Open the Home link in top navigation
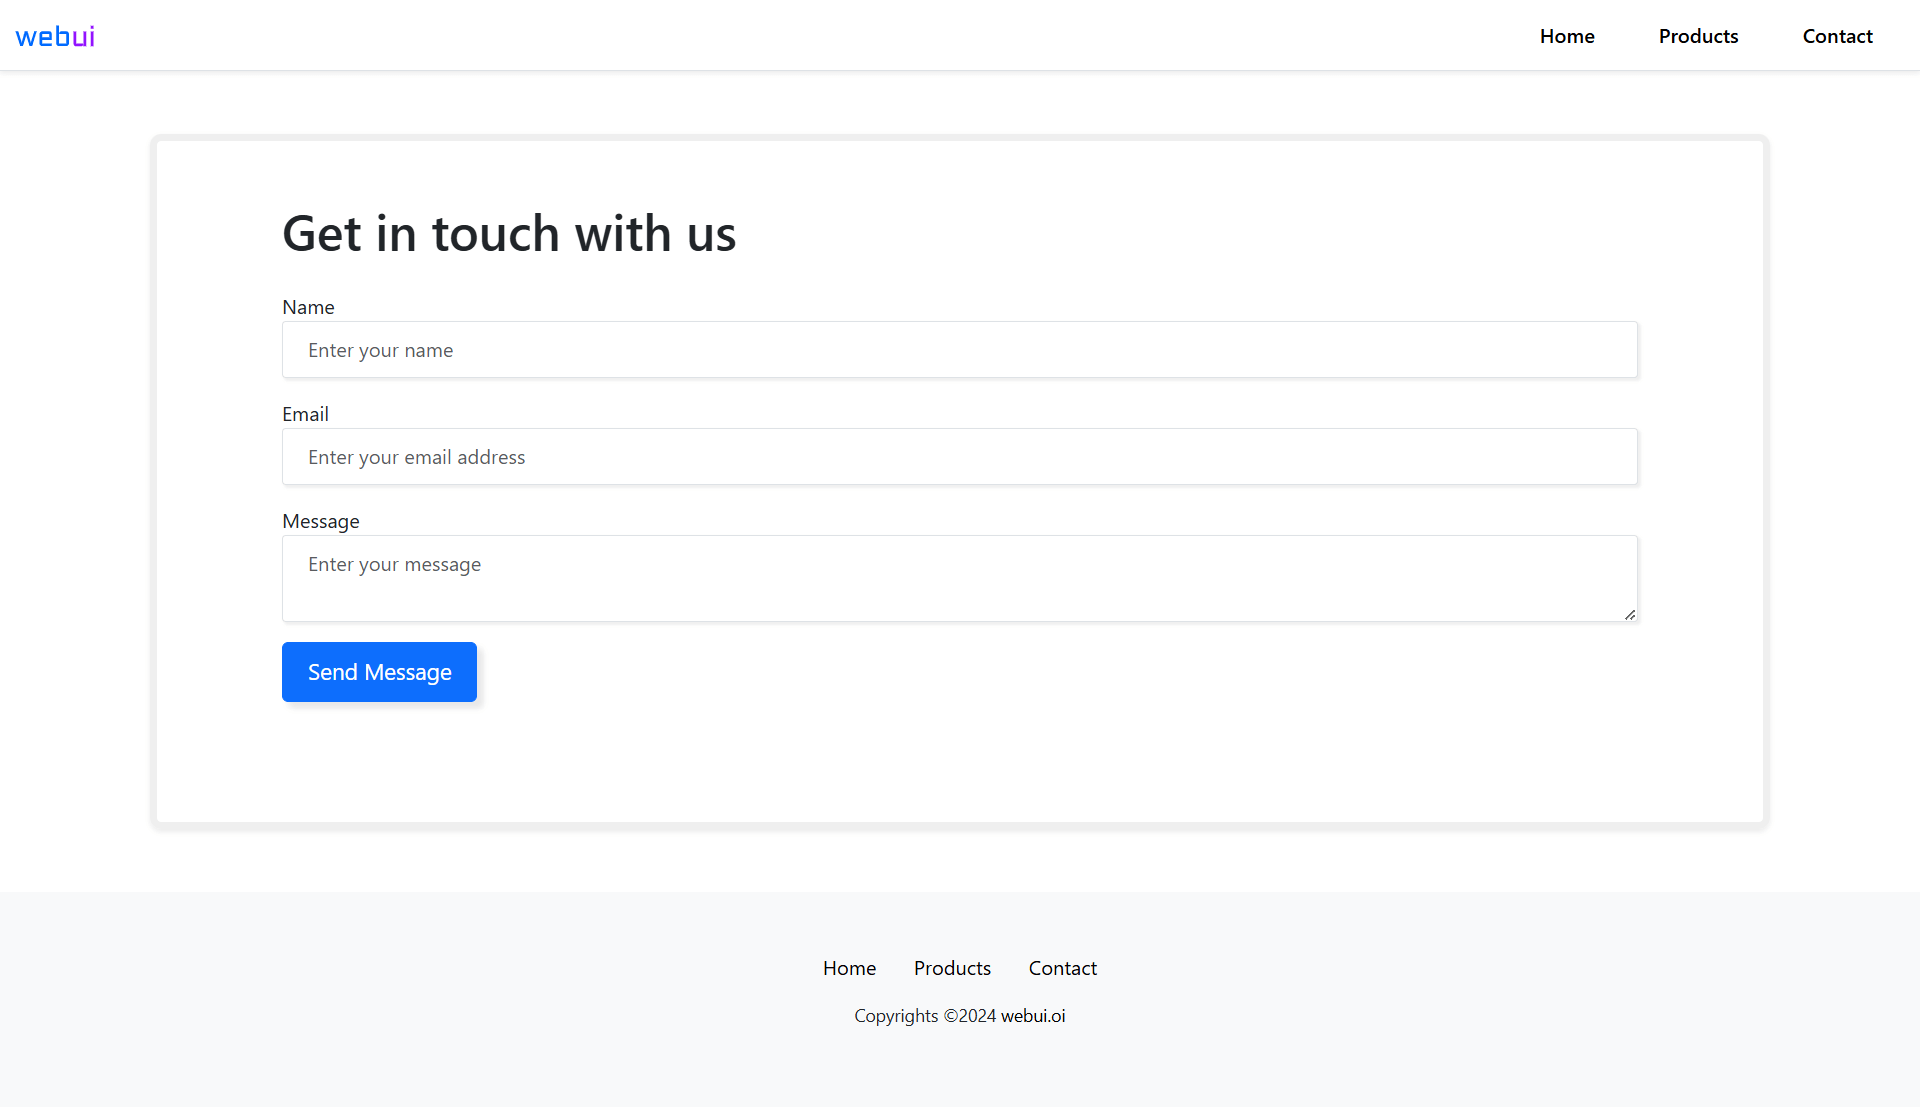Viewport: 1920px width, 1107px height. tap(1567, 36)
